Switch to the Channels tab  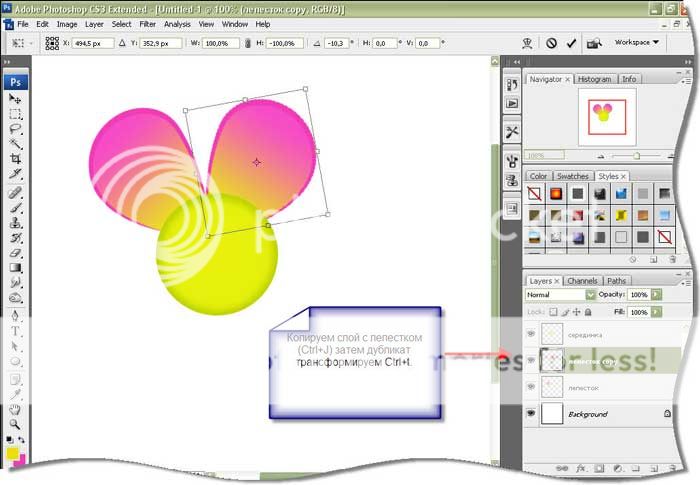583,281
